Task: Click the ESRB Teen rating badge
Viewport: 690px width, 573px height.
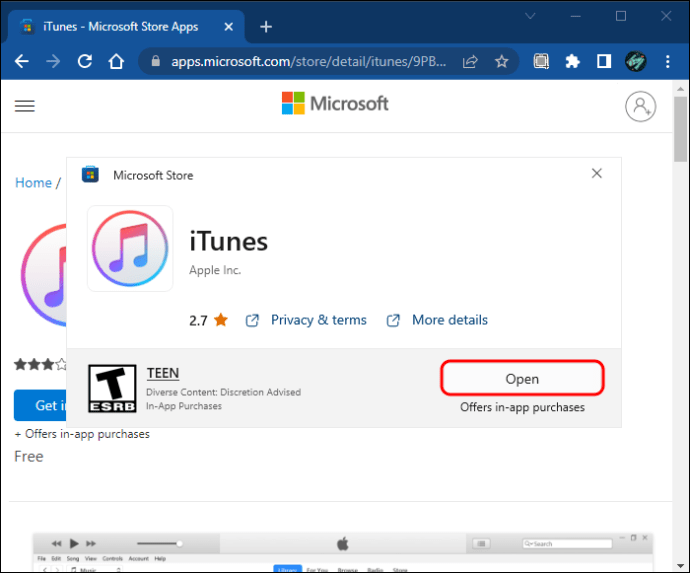Action: click(112, 389)
